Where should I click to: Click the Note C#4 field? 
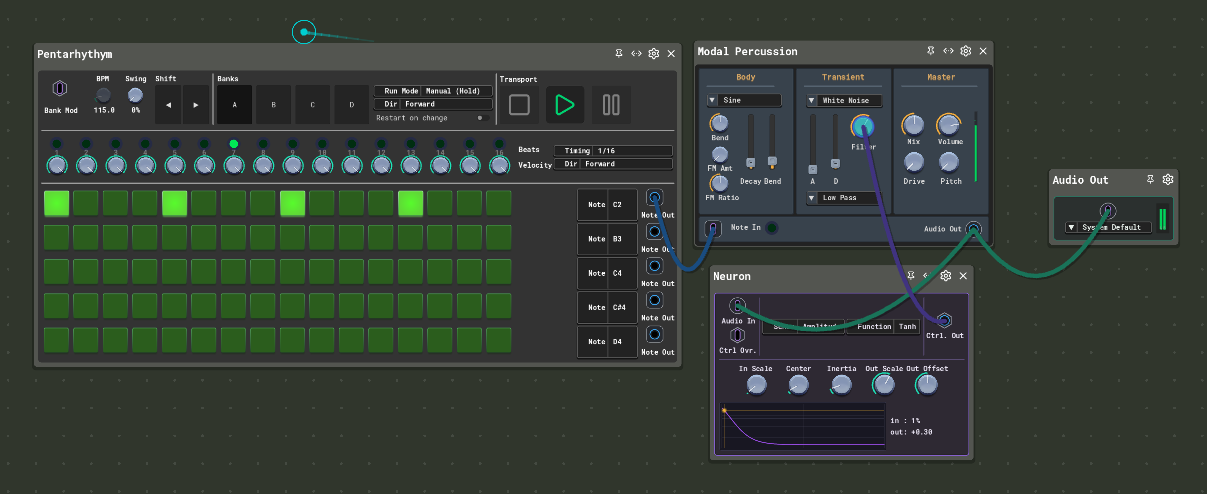click(609, 307)
